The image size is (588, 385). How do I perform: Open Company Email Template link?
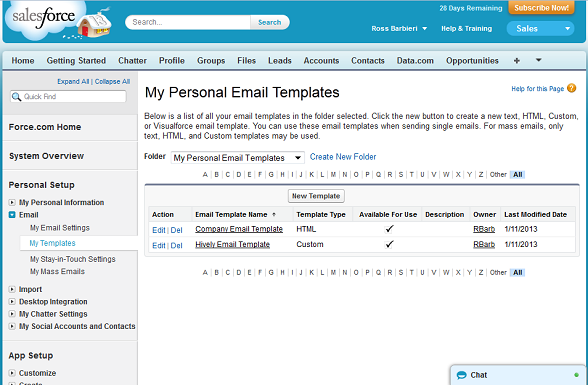coord(239,229)
